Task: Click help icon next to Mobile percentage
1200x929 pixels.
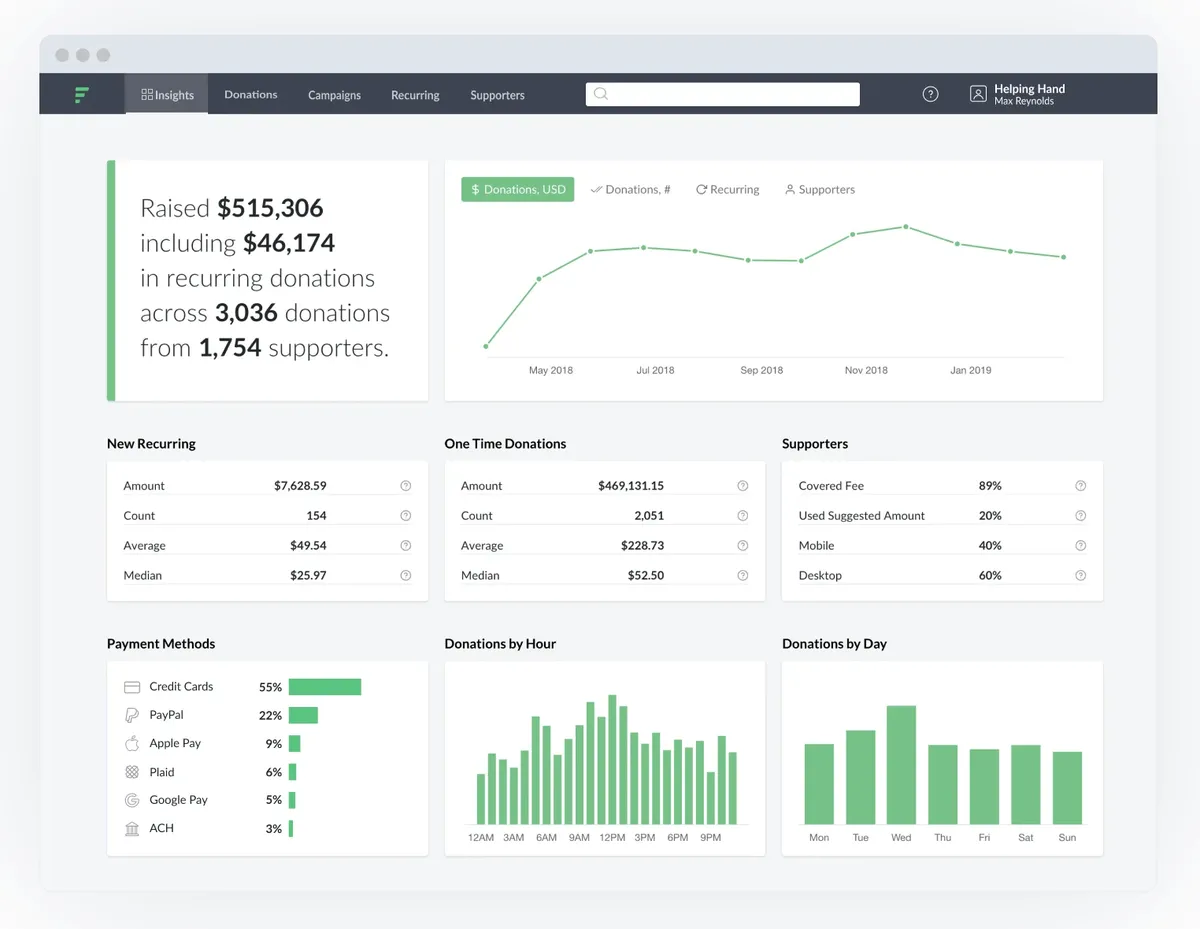Action: click(1081, 546)
